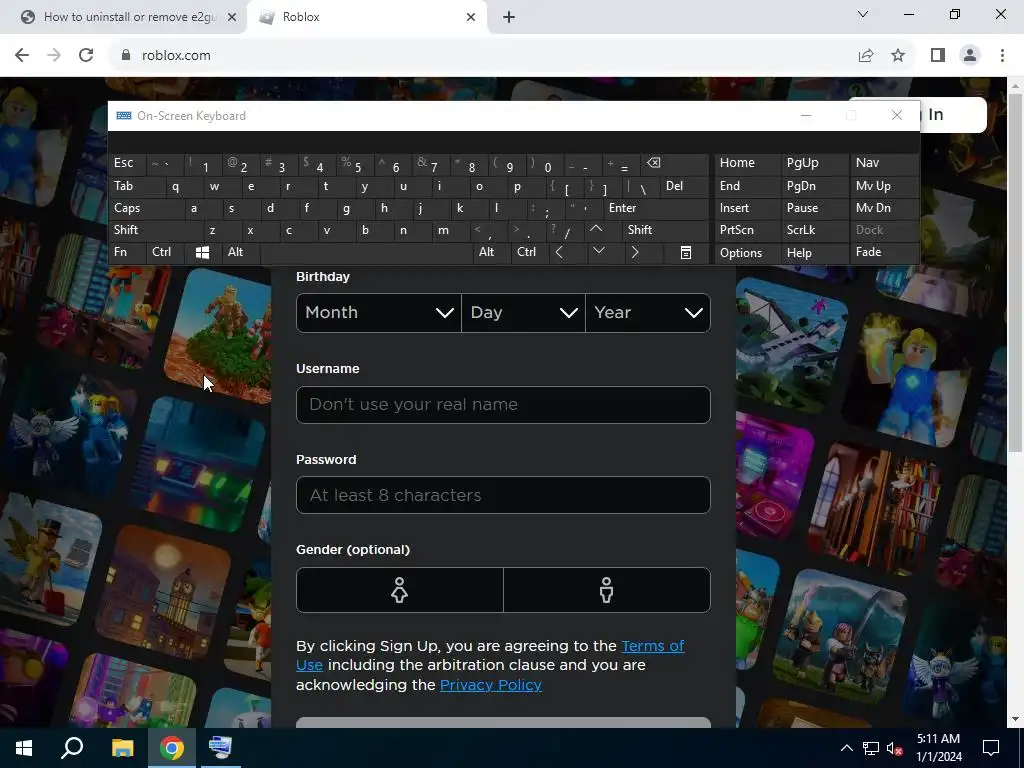Close the Roblox tab
The height and width of the screenshot is (768, 1024).
[471, 18]
